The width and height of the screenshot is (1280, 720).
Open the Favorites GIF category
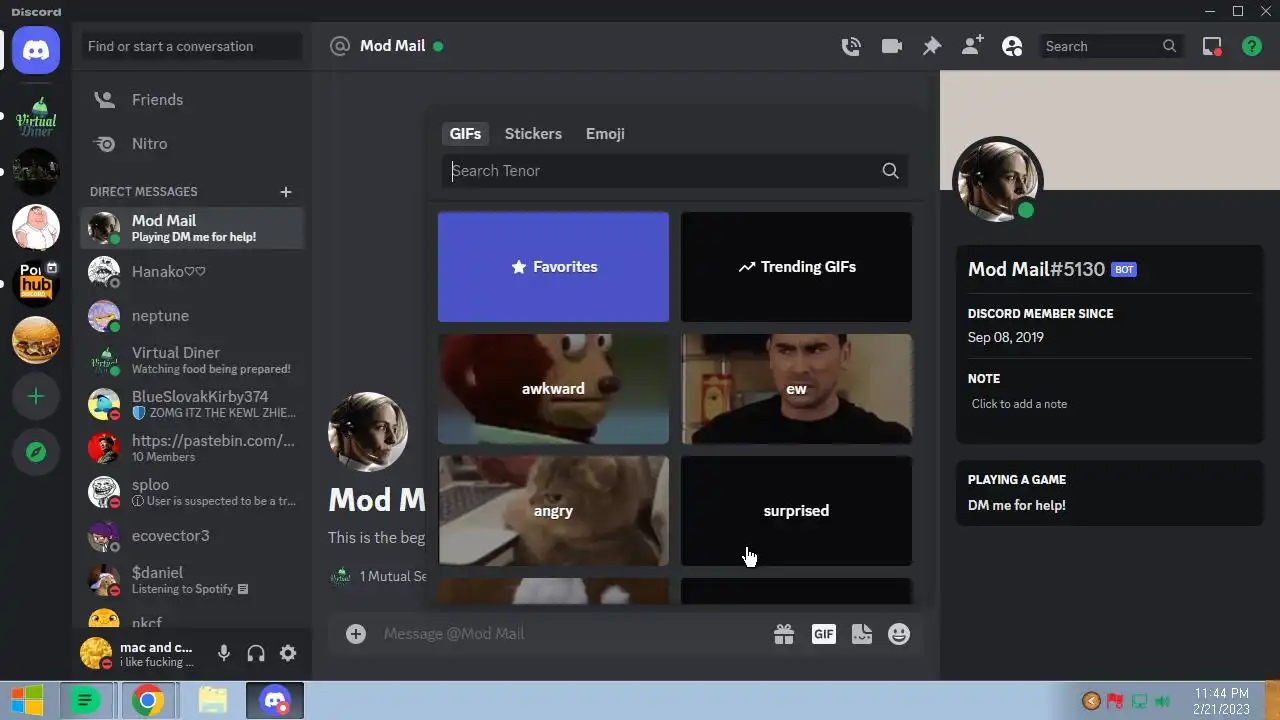click(x=553, y=267)
